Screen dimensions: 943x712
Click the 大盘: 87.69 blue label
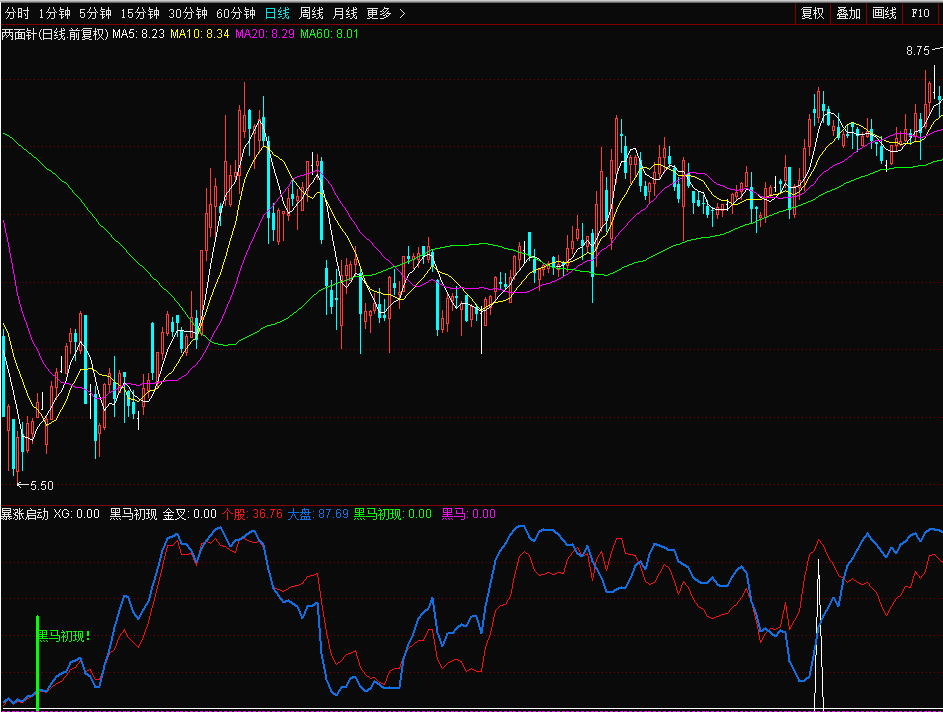(318, 514)
